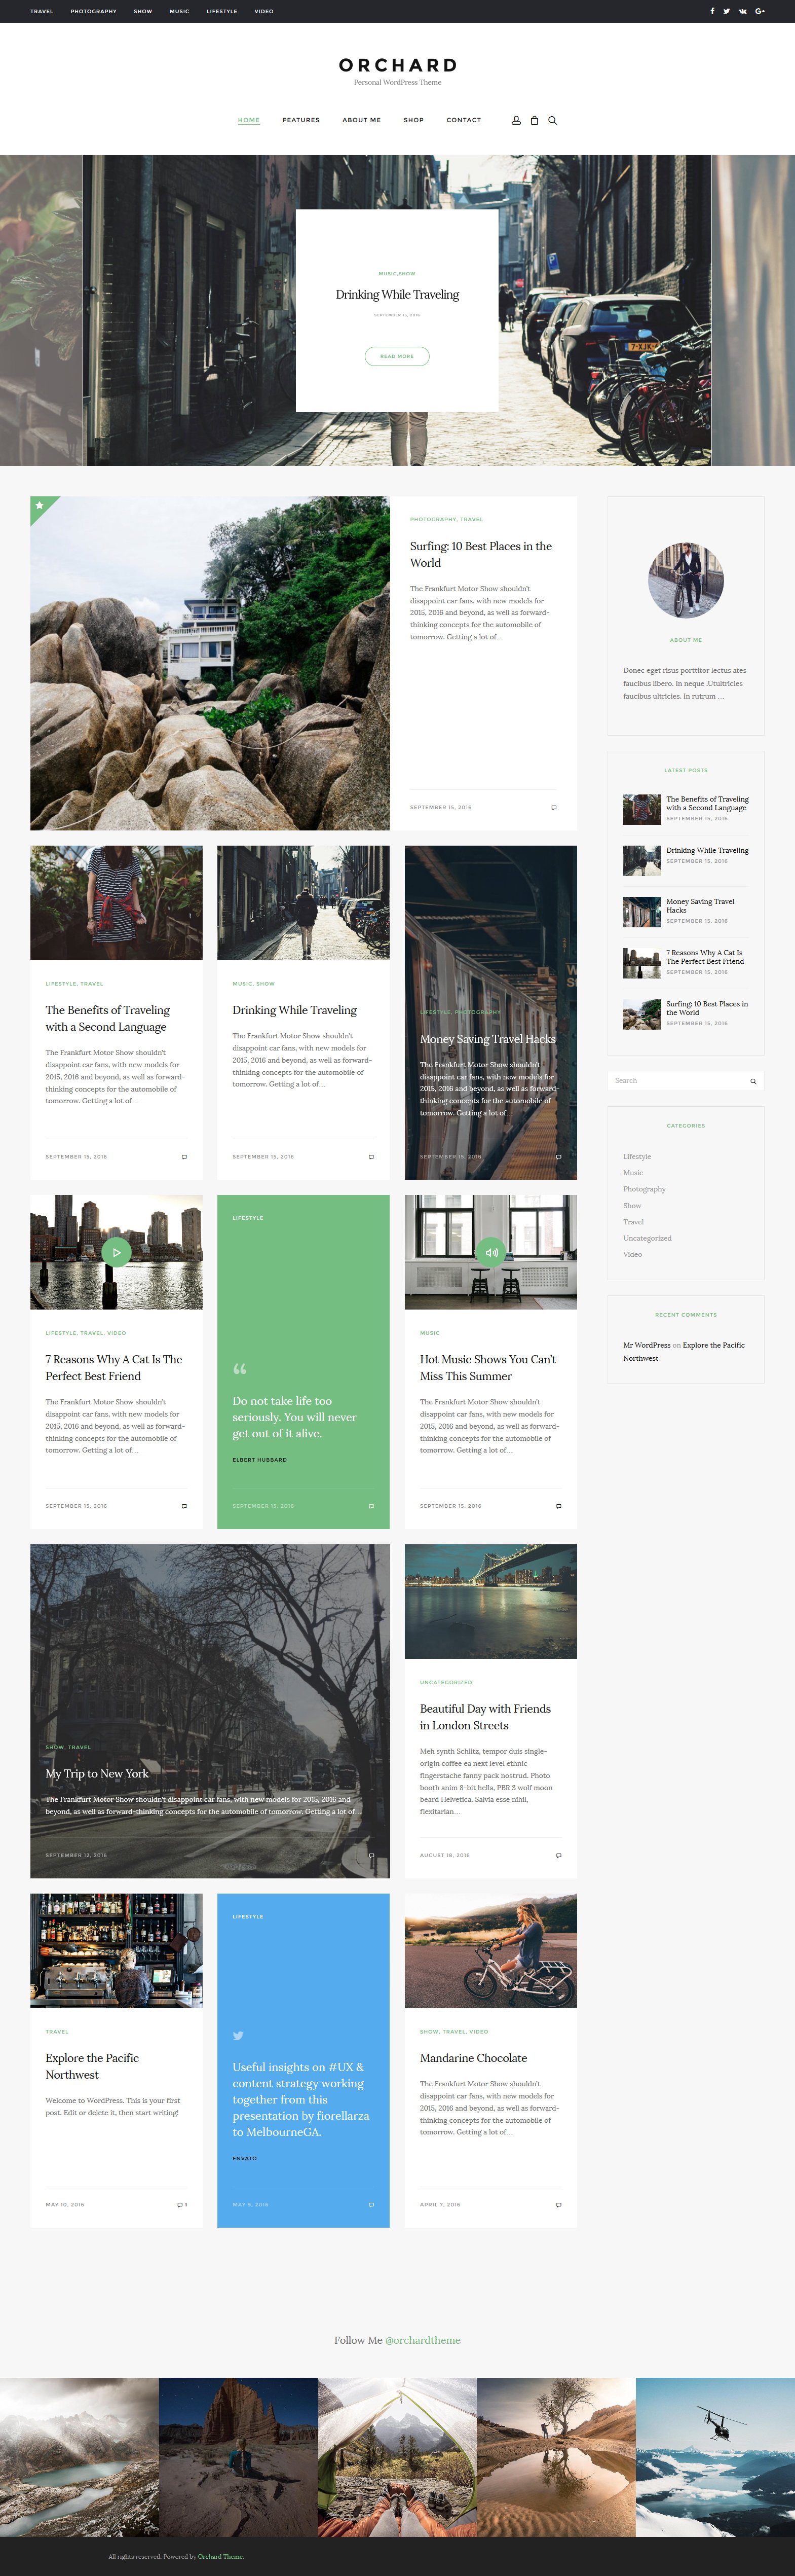Viewport: 795px width, 2576px height.
Task: Click comment icon on Benefits of Traveling card
Action: click(184, 1156)
